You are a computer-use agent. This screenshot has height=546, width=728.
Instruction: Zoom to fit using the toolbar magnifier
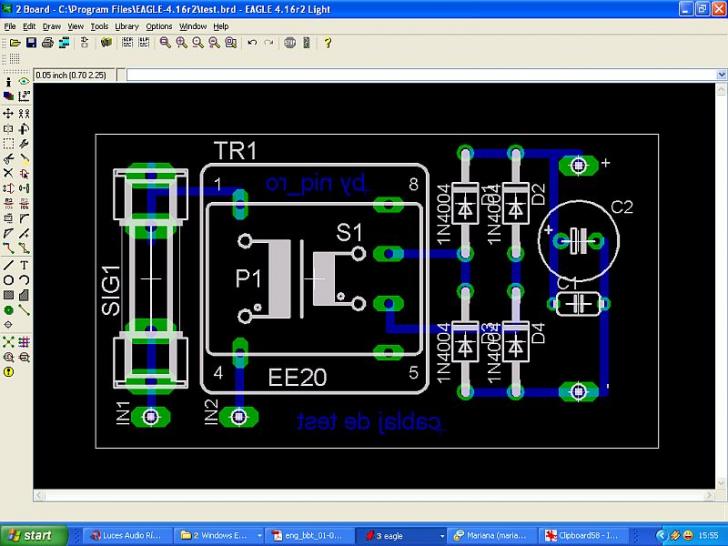[165, 43]
